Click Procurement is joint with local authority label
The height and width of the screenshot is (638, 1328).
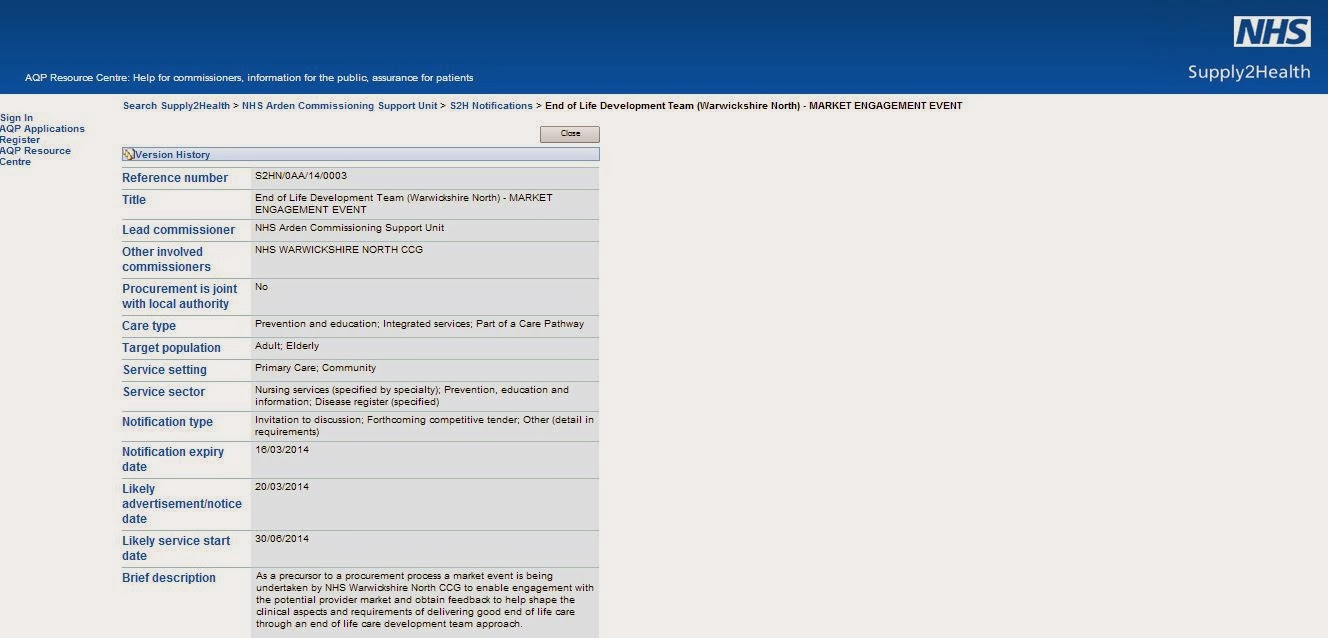[x=180, y=297]
